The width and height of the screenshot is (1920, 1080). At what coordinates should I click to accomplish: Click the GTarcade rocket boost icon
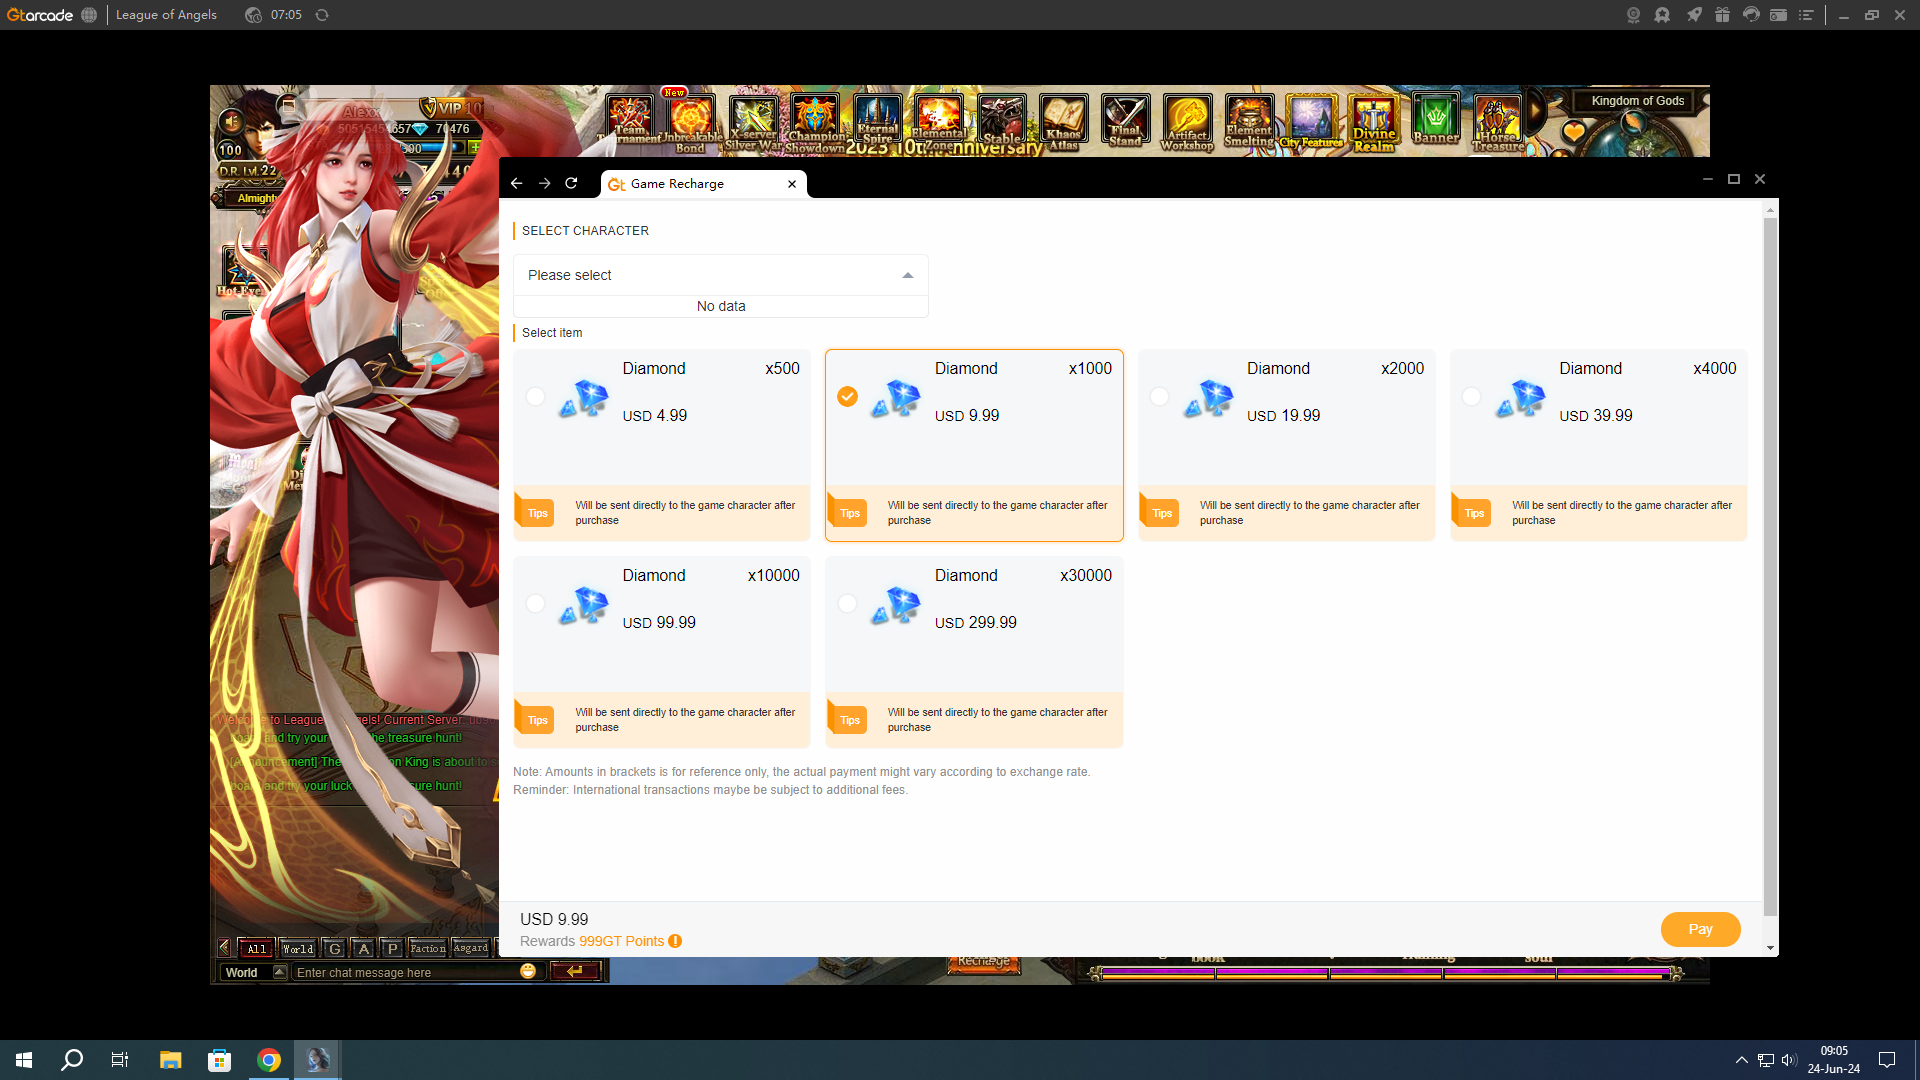coord(1693,15)
